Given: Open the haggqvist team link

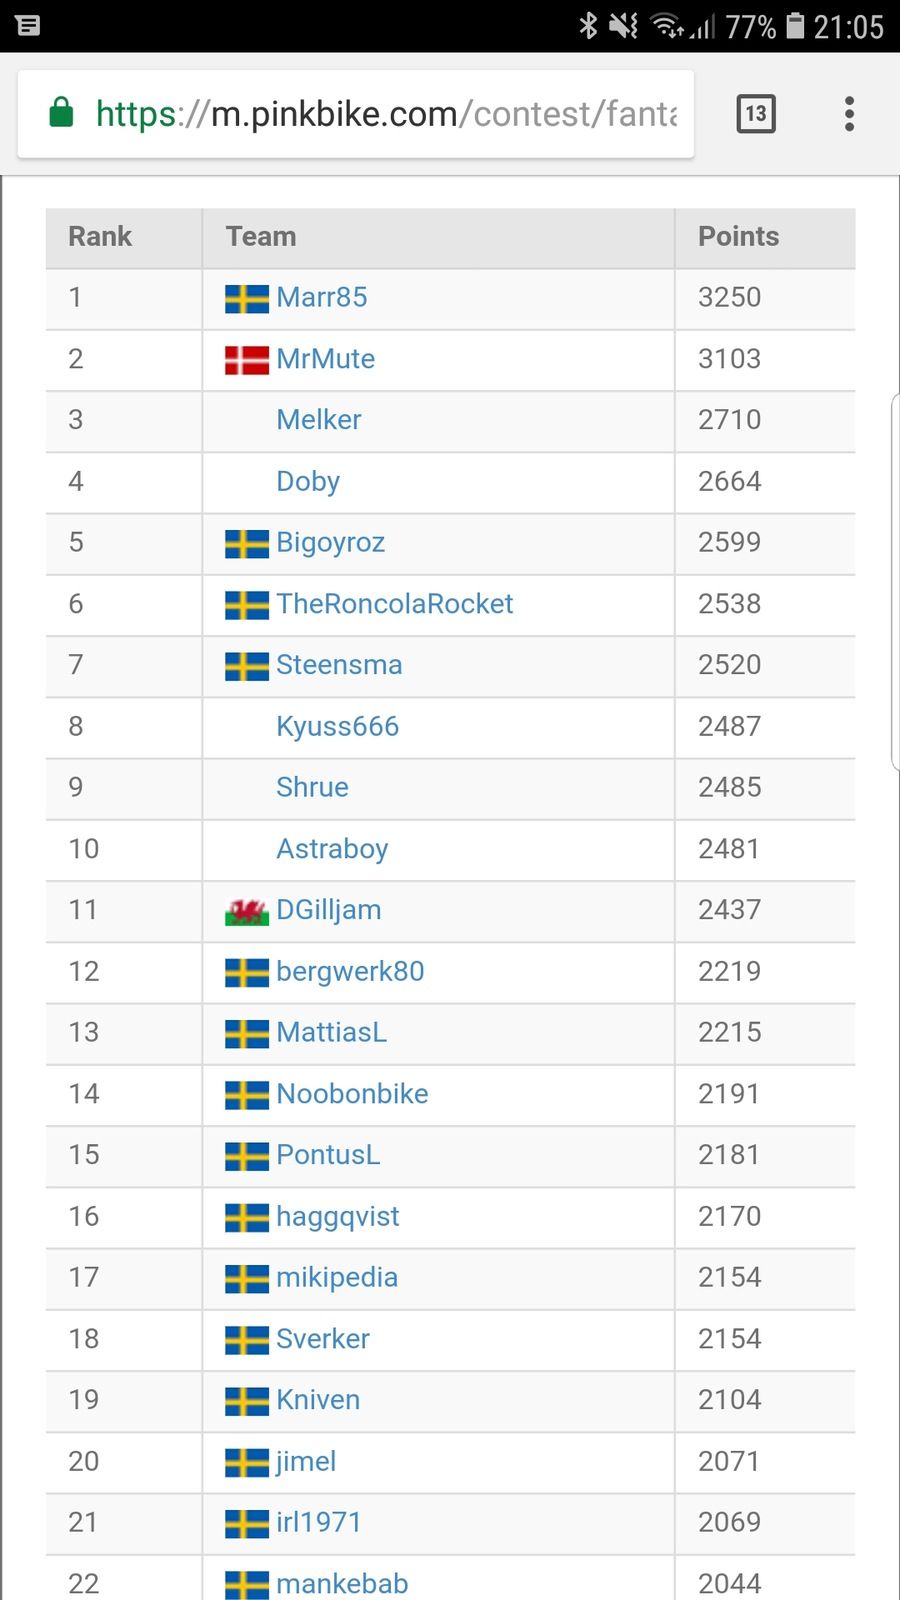Looking at the screenshot, I should pos(338,1217).
